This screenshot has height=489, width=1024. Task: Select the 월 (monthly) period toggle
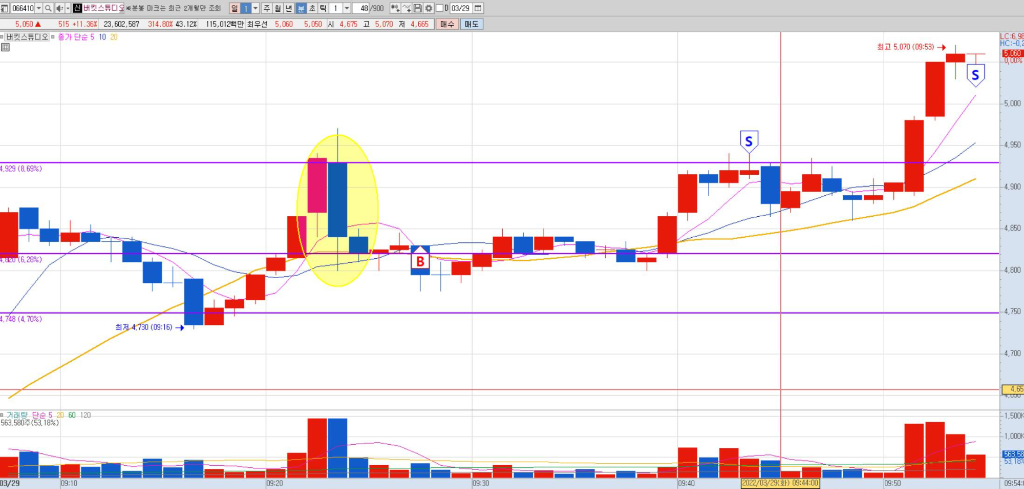278,8
